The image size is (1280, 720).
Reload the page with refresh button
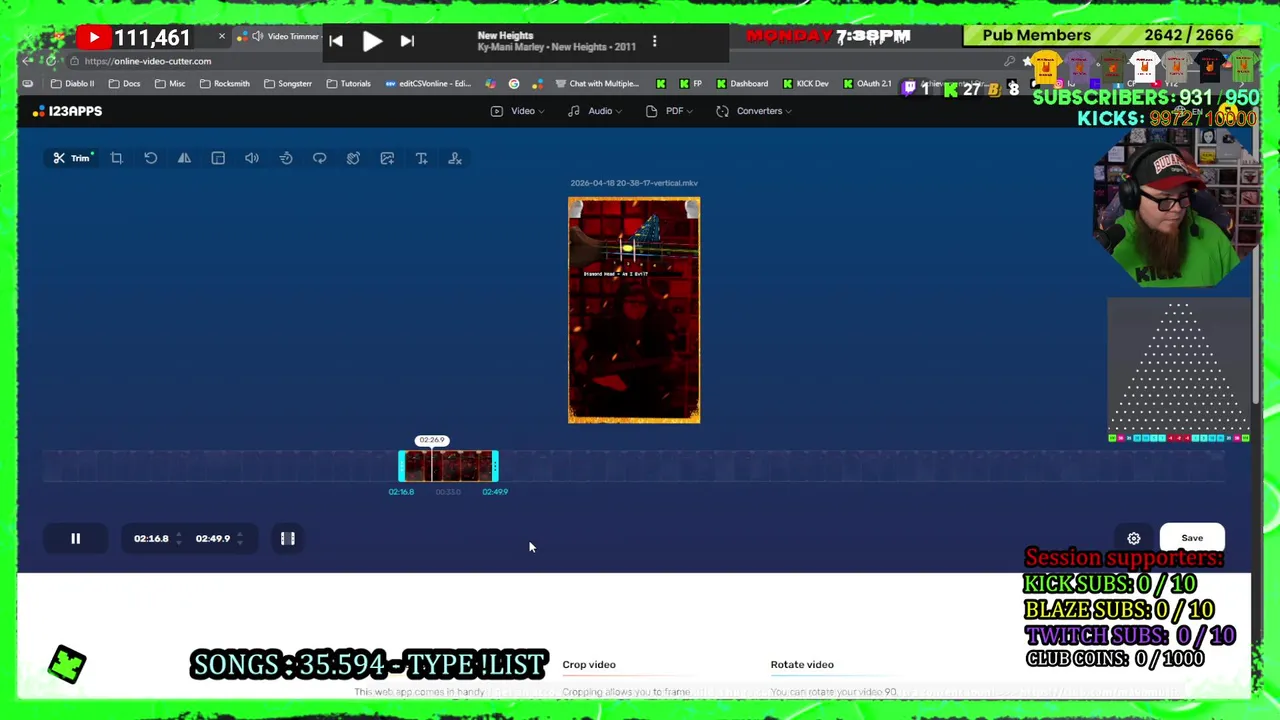pos(51,61)
